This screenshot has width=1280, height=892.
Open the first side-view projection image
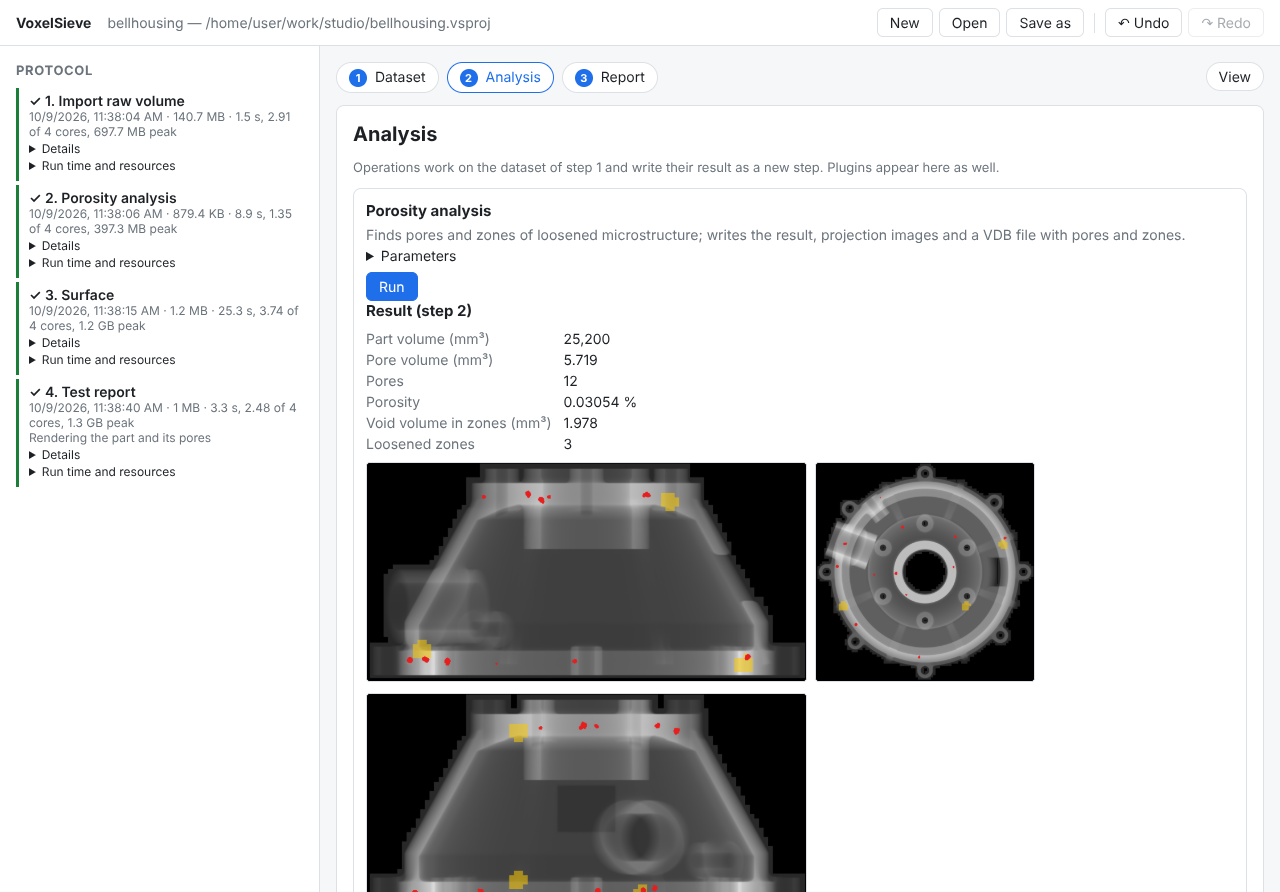point(586,572)
